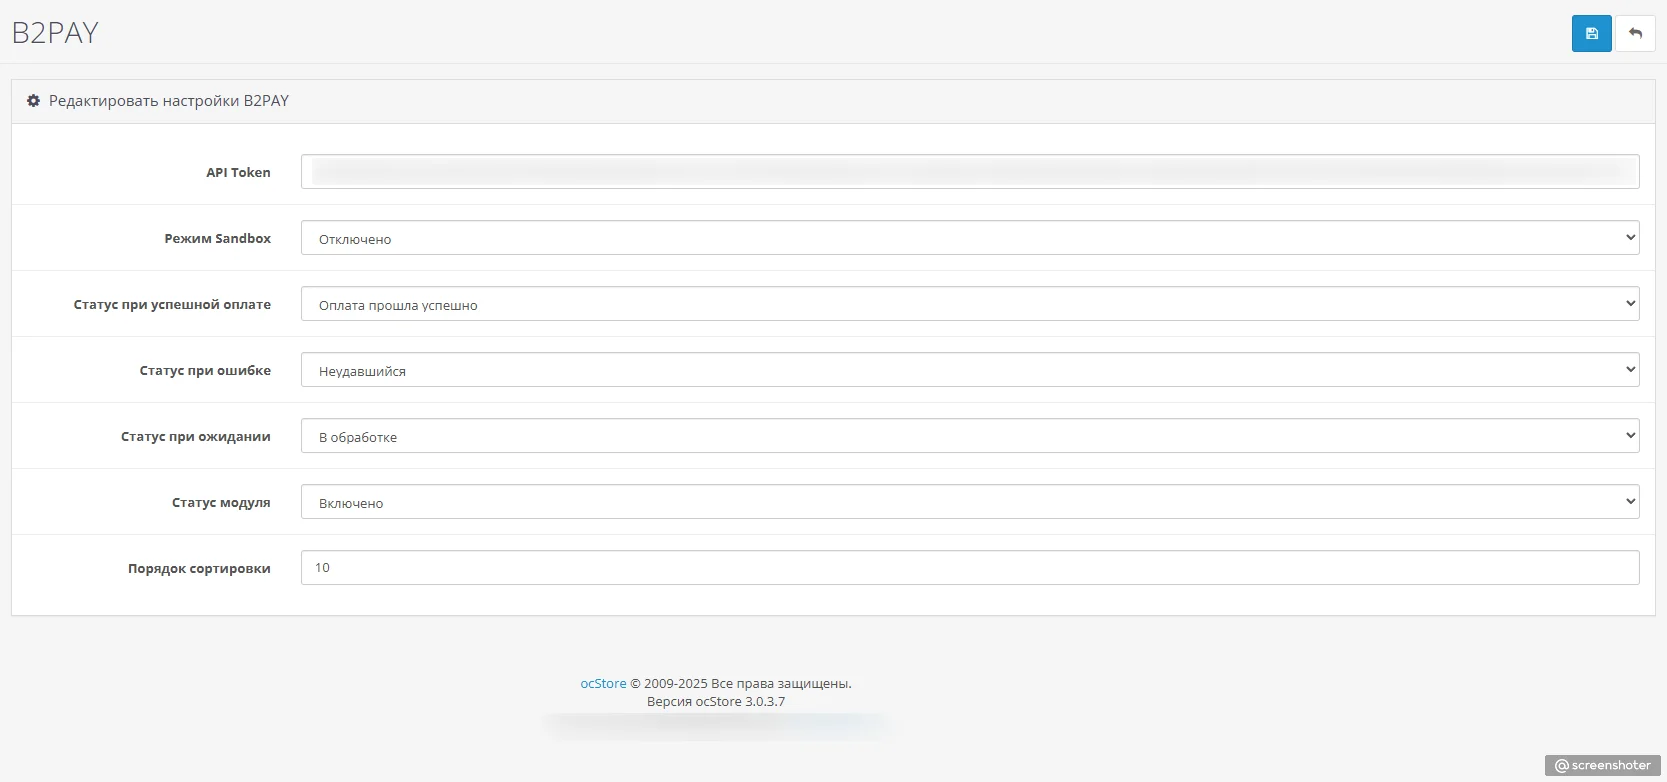The width and height of the screenshot is (1667, 782).
Task: Expand the Статус при ошибке dropdown
Action: click(x=970, y=370)
